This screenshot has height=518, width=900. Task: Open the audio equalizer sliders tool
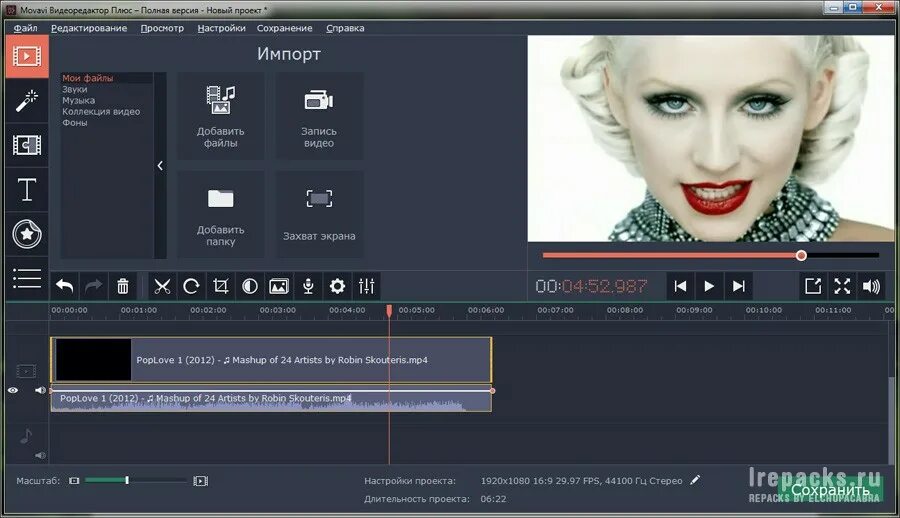point(367,286)
